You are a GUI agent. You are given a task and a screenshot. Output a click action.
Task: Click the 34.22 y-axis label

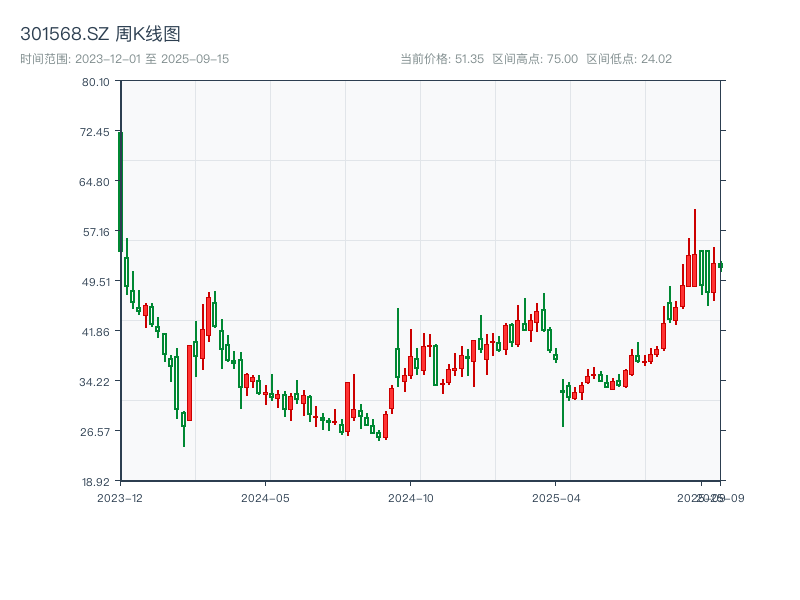[94, 382]
